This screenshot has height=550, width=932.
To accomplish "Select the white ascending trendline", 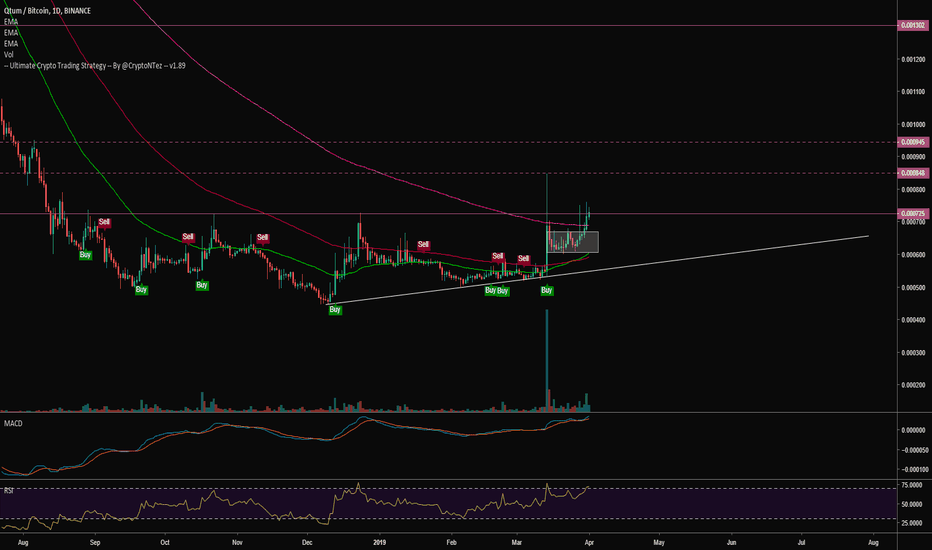I will coord(597,271).
